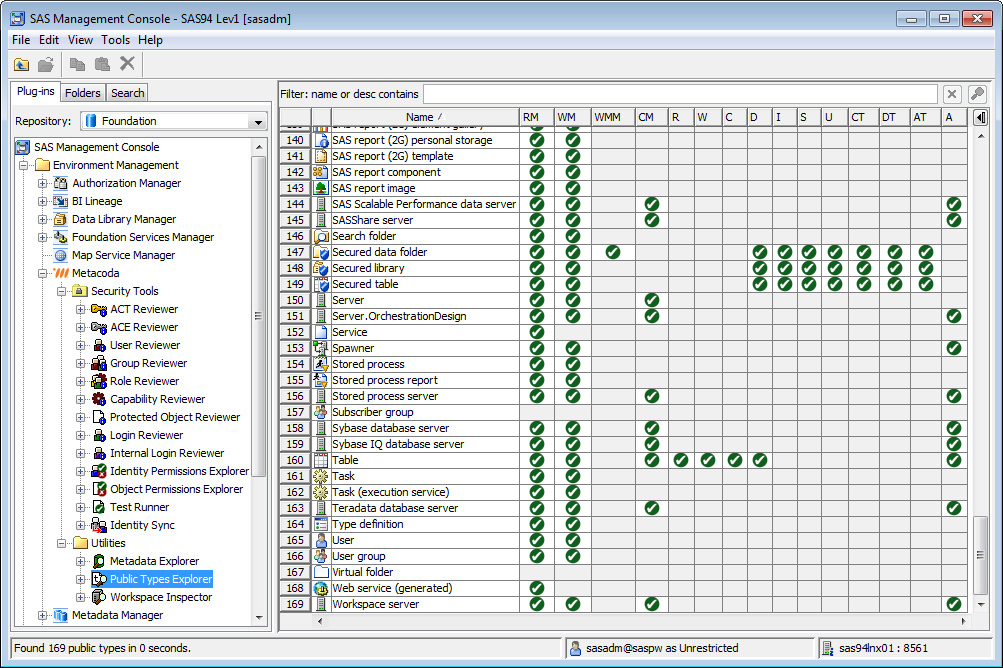Click the DT column header
Viewport: 1003px width, 668px height.
(895, 117)
